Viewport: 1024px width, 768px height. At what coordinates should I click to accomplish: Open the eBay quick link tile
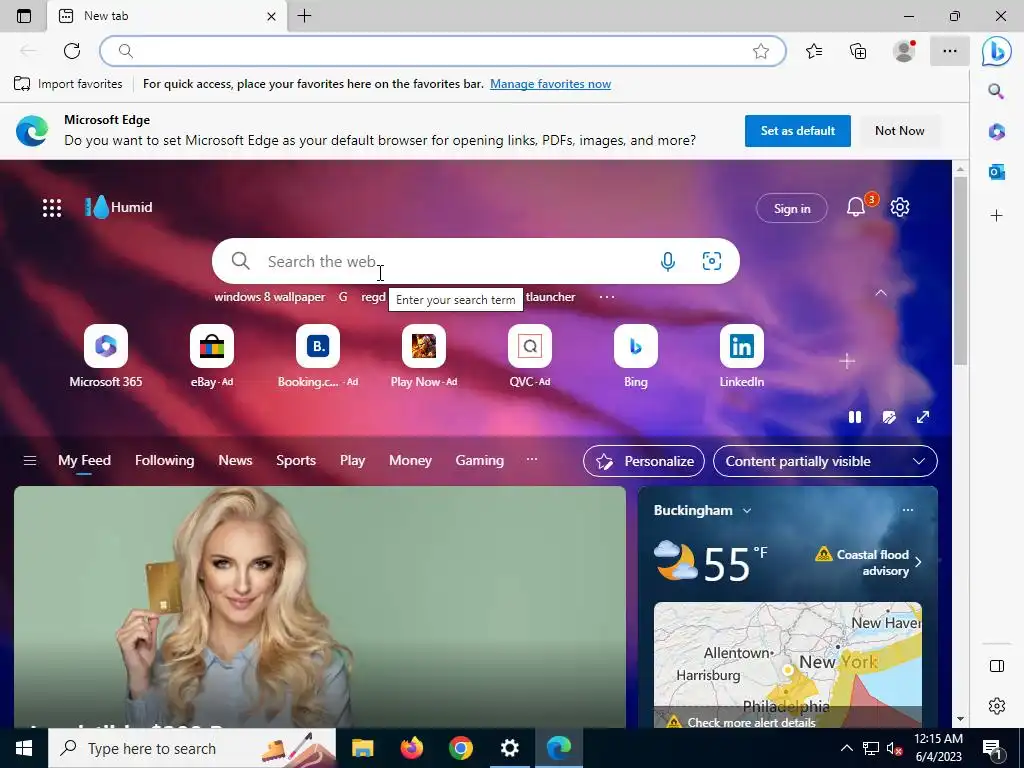(212, 357)
